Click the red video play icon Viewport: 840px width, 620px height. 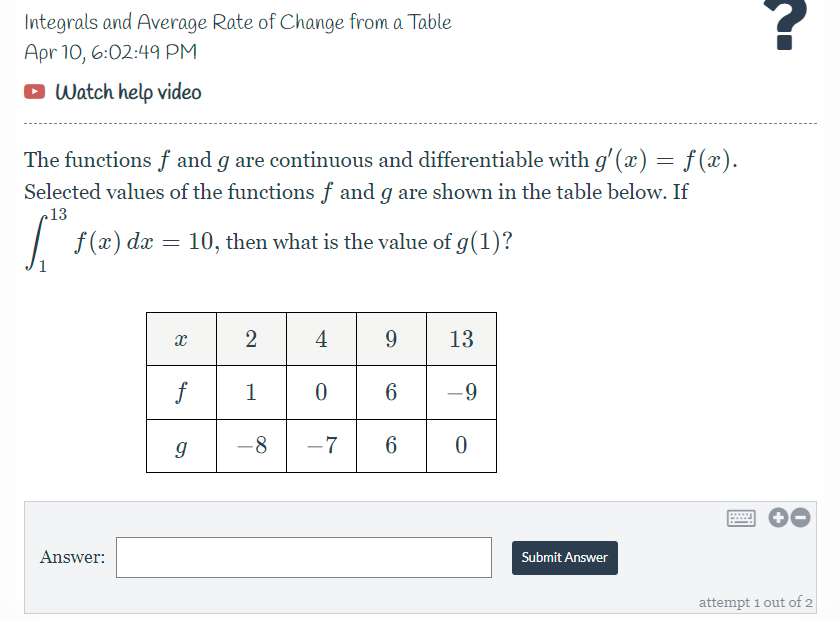(33, 91)
